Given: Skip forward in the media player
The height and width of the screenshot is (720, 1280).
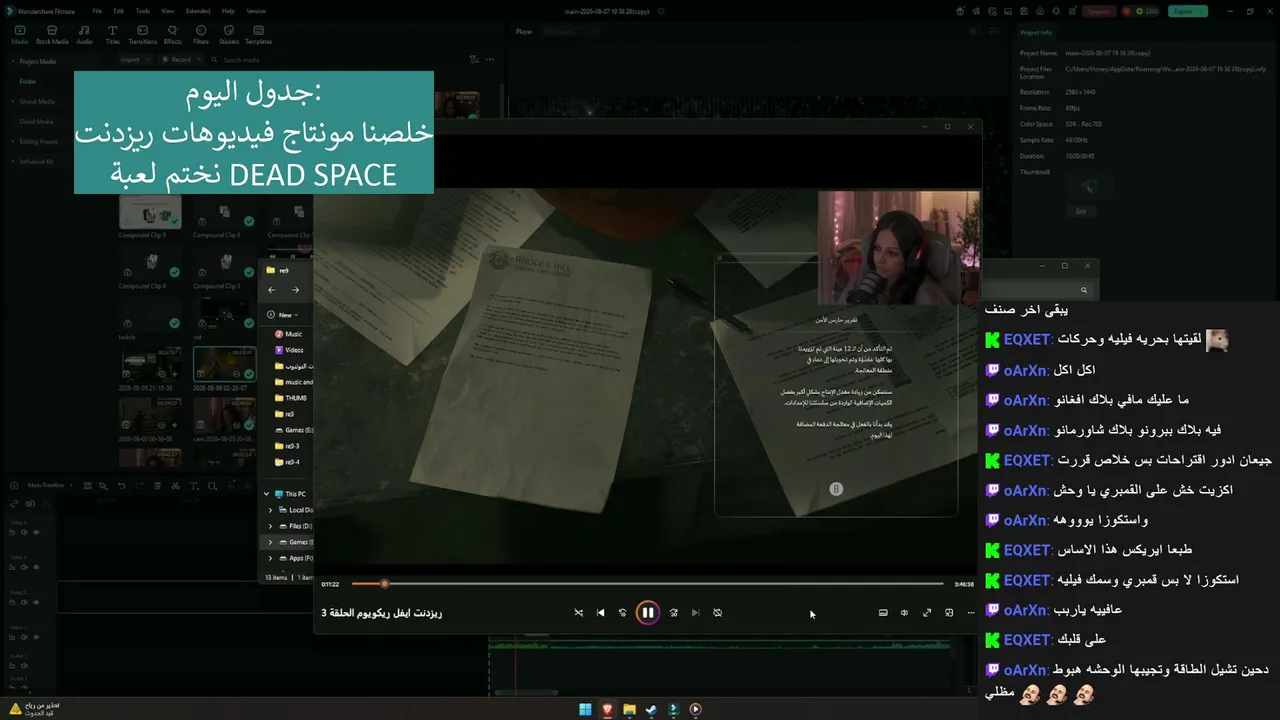Looking at the screenshot, I should click(673, 613).
